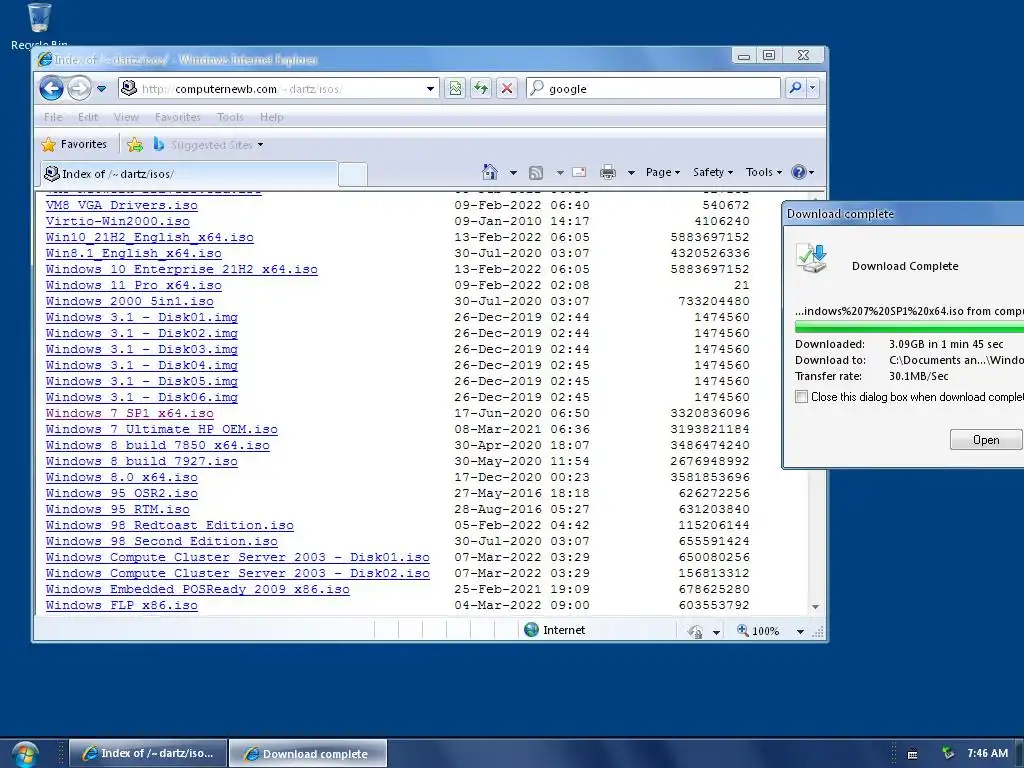The image size is (1024, 768).
Task: Open Windows_95_OSR2.iso link
Action: pyautogui.click(x=121, y=493)
